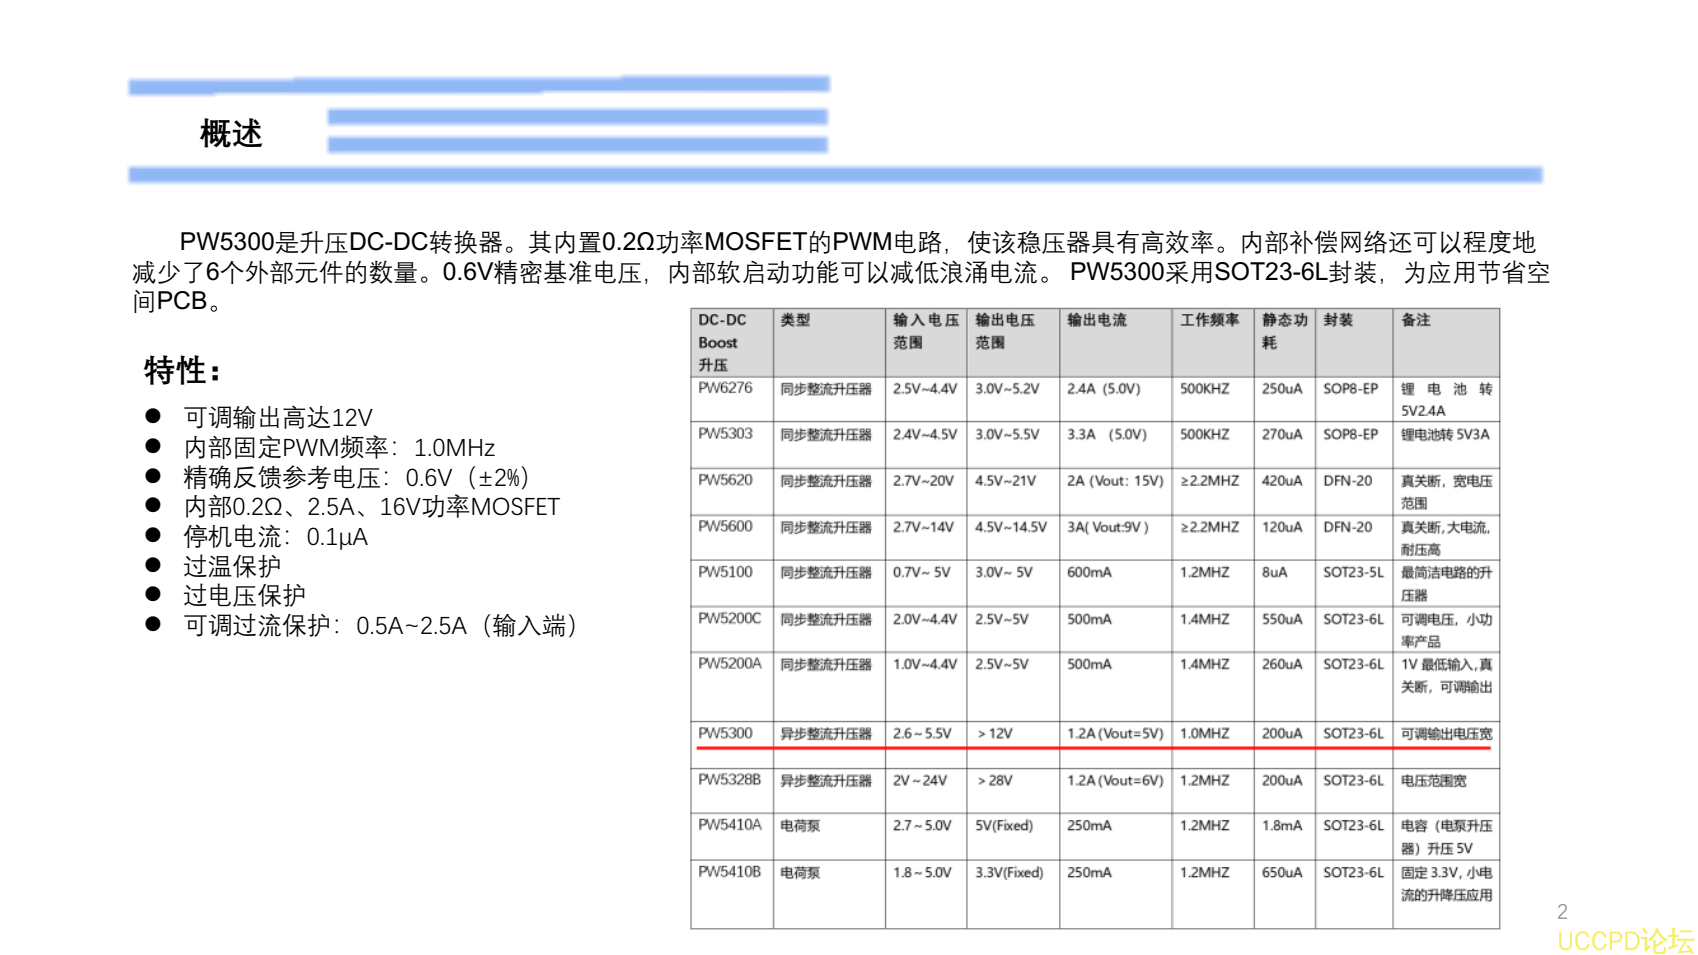Click the page number 2
The height and width of the screenshot is (955, 1698).
(x=1562, y=911)
